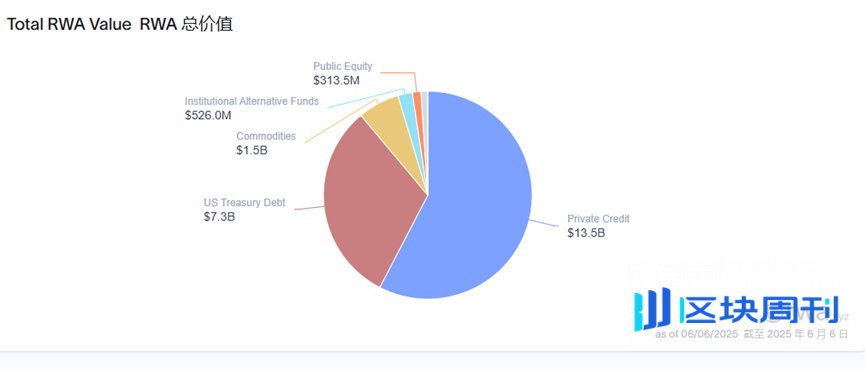Click the Private Credit label

599,219
